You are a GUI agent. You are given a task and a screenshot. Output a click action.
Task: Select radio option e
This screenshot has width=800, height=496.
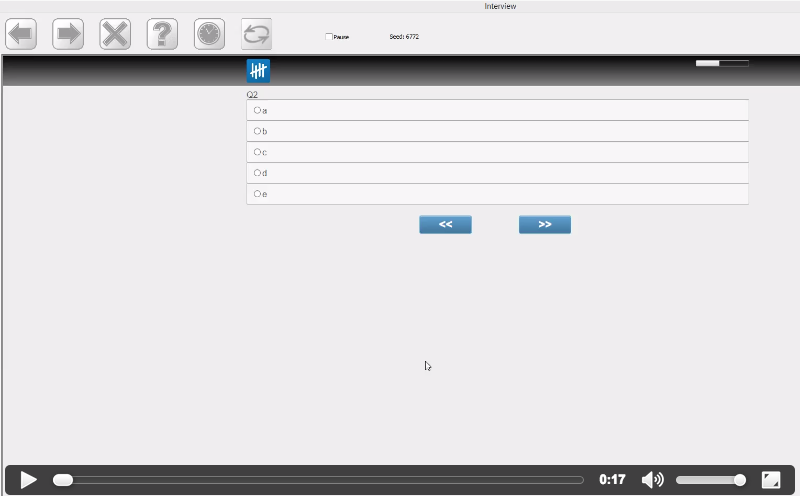pos(257,194)
